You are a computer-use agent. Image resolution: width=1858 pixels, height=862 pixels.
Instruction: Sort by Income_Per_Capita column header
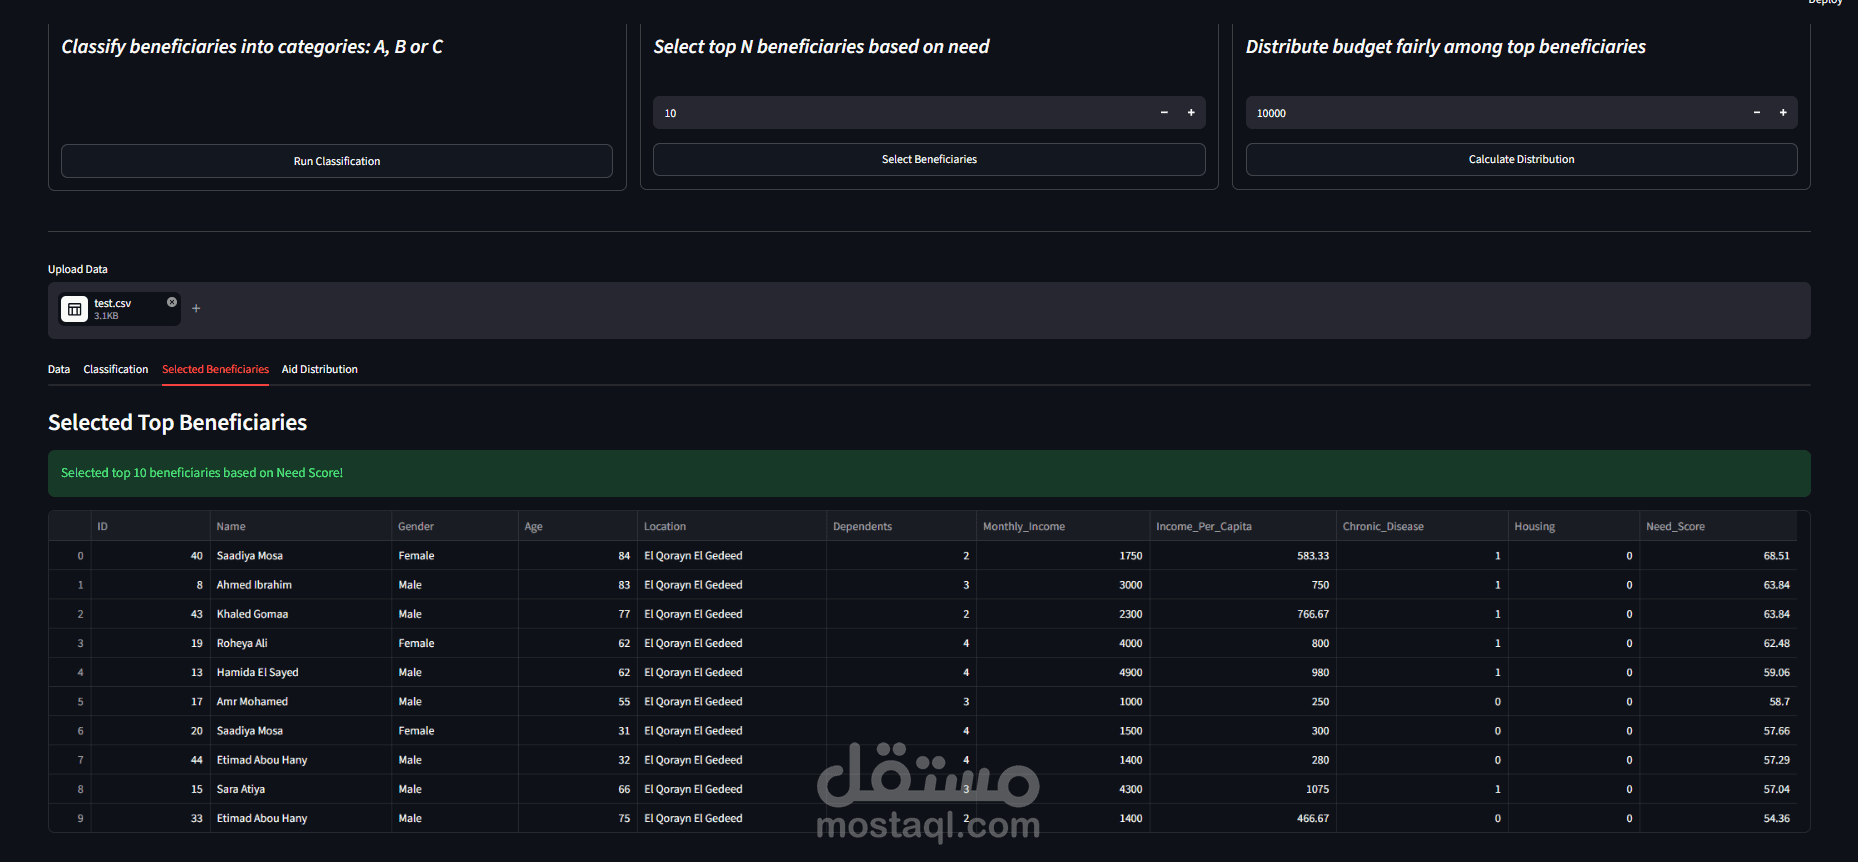pos(1243,526)
